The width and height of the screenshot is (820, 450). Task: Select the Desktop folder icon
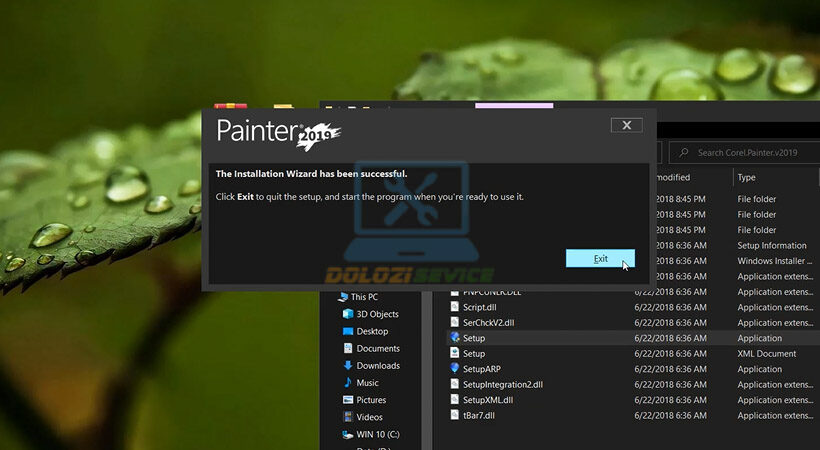coord(348,331)
